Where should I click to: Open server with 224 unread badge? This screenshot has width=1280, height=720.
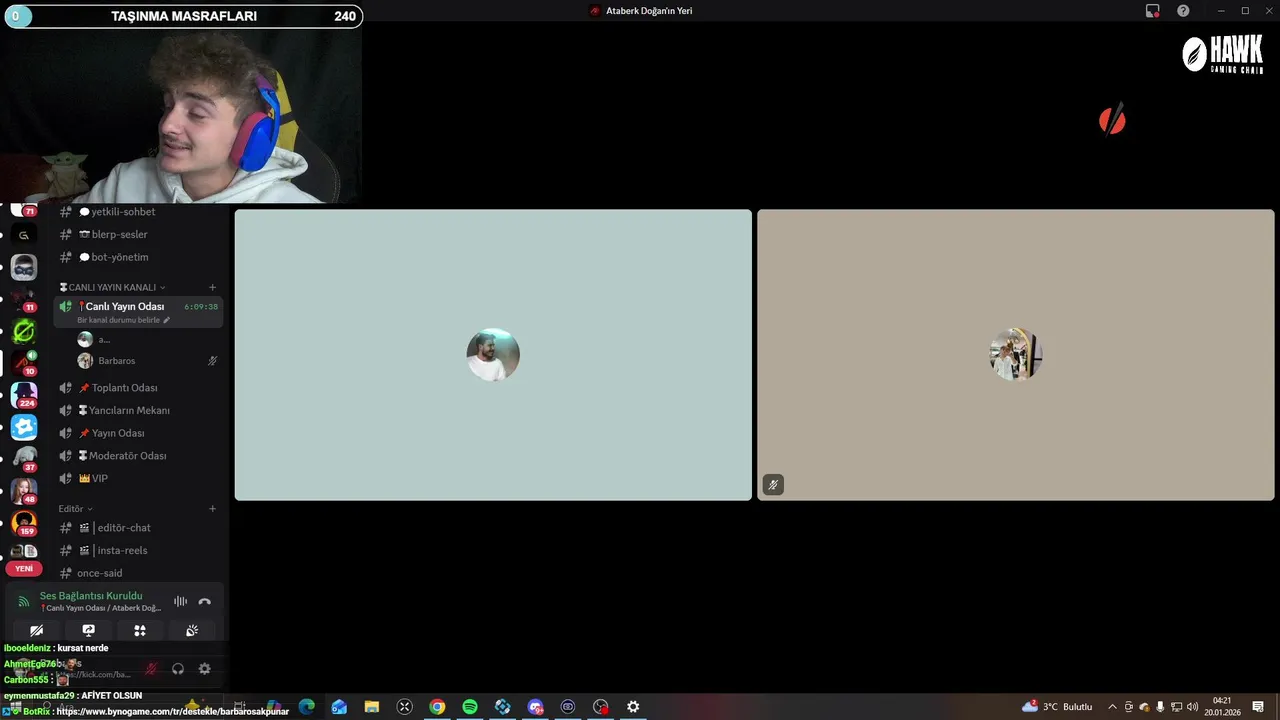point(24,395)
